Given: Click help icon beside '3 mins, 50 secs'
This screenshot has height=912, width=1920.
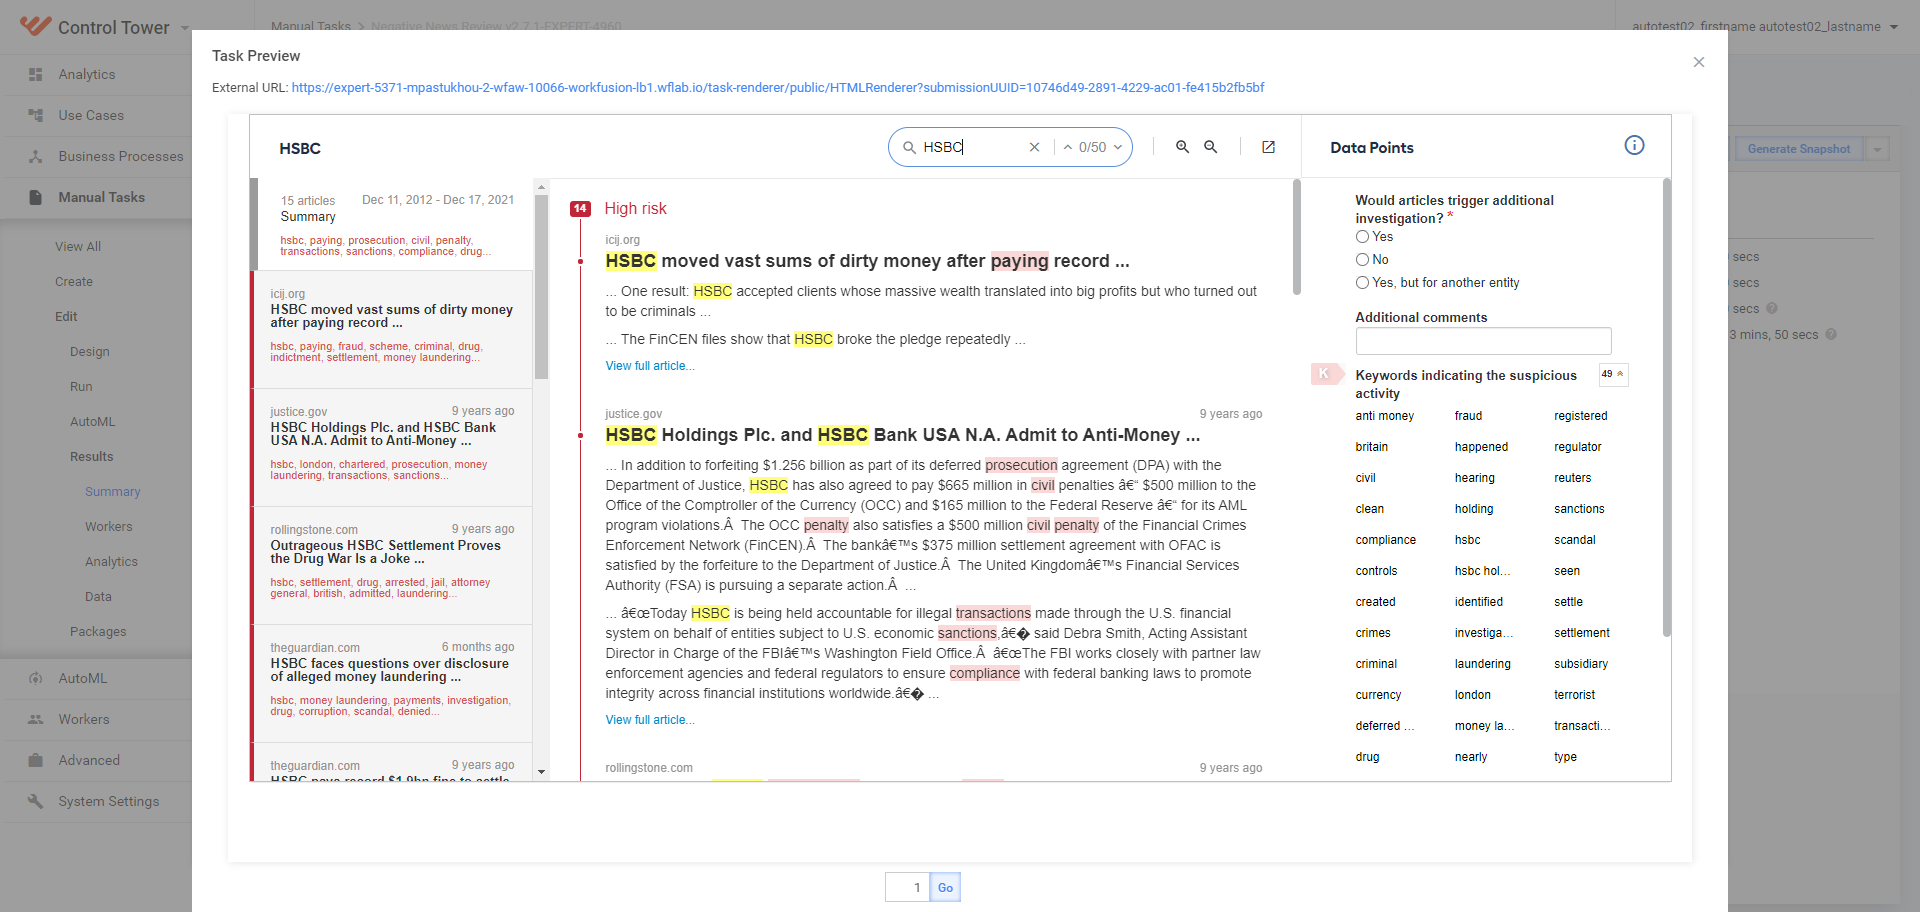Looking at the screenshot, I should coord(1831,334).
